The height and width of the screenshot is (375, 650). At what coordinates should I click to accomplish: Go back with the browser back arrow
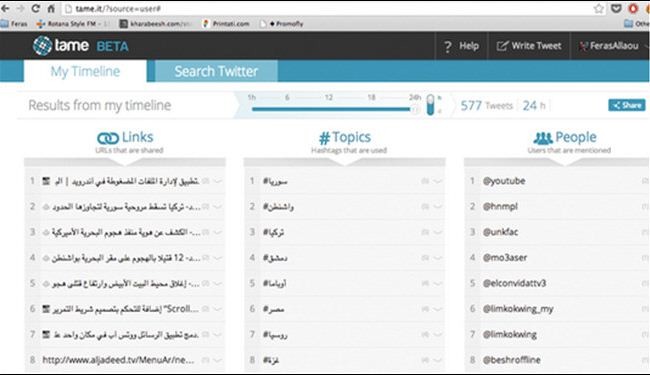5,8
